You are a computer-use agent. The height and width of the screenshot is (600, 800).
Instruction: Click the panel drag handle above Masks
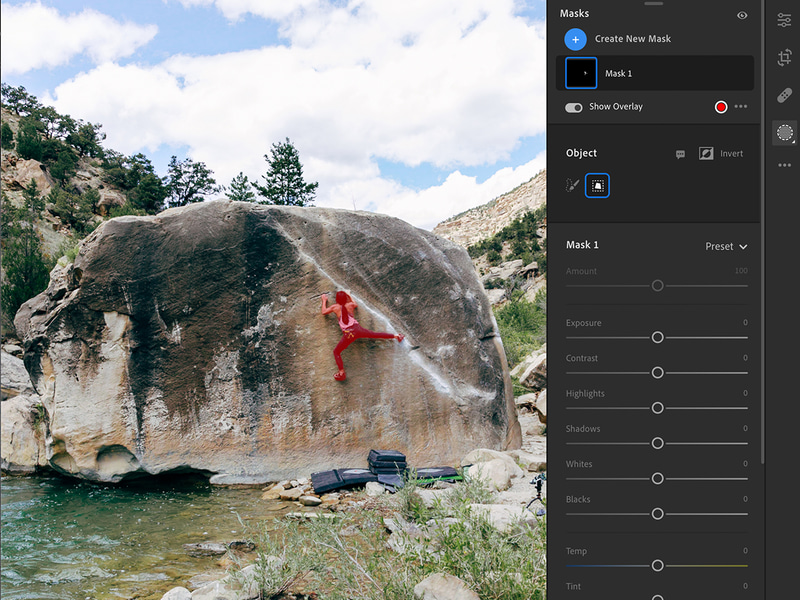tap(654, 4)
